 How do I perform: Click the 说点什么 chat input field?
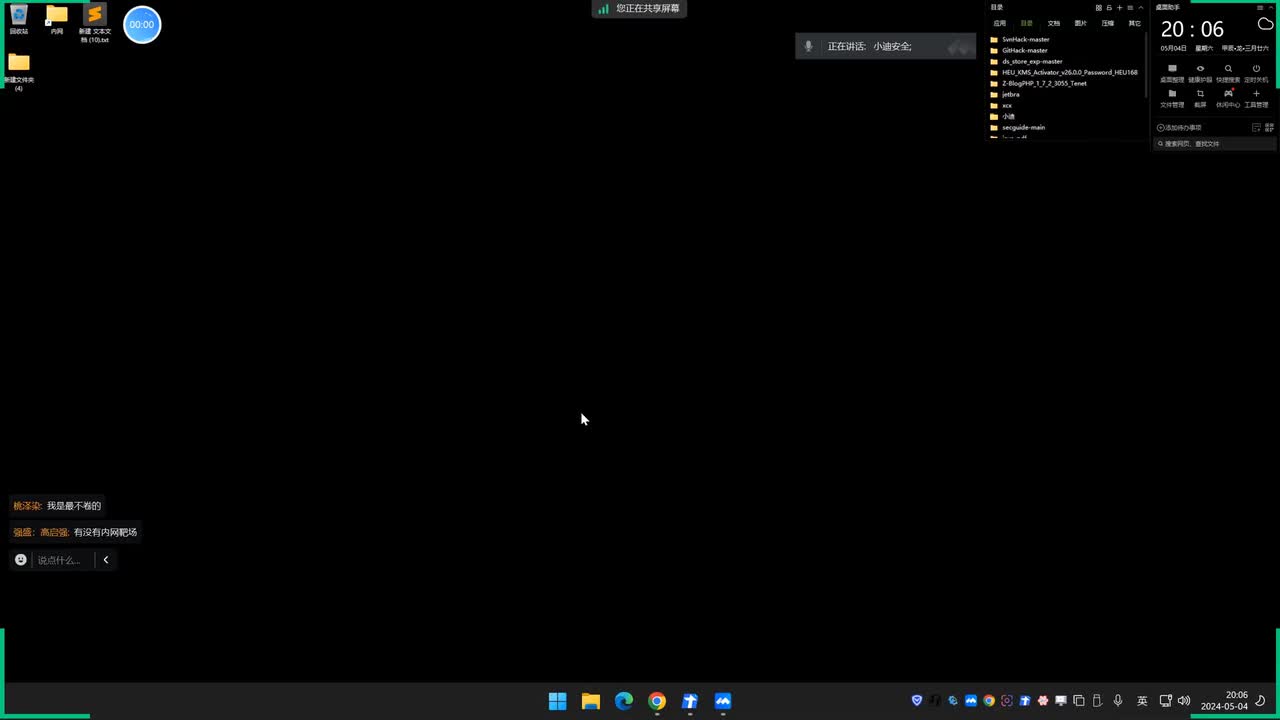(x=62, y=560)
